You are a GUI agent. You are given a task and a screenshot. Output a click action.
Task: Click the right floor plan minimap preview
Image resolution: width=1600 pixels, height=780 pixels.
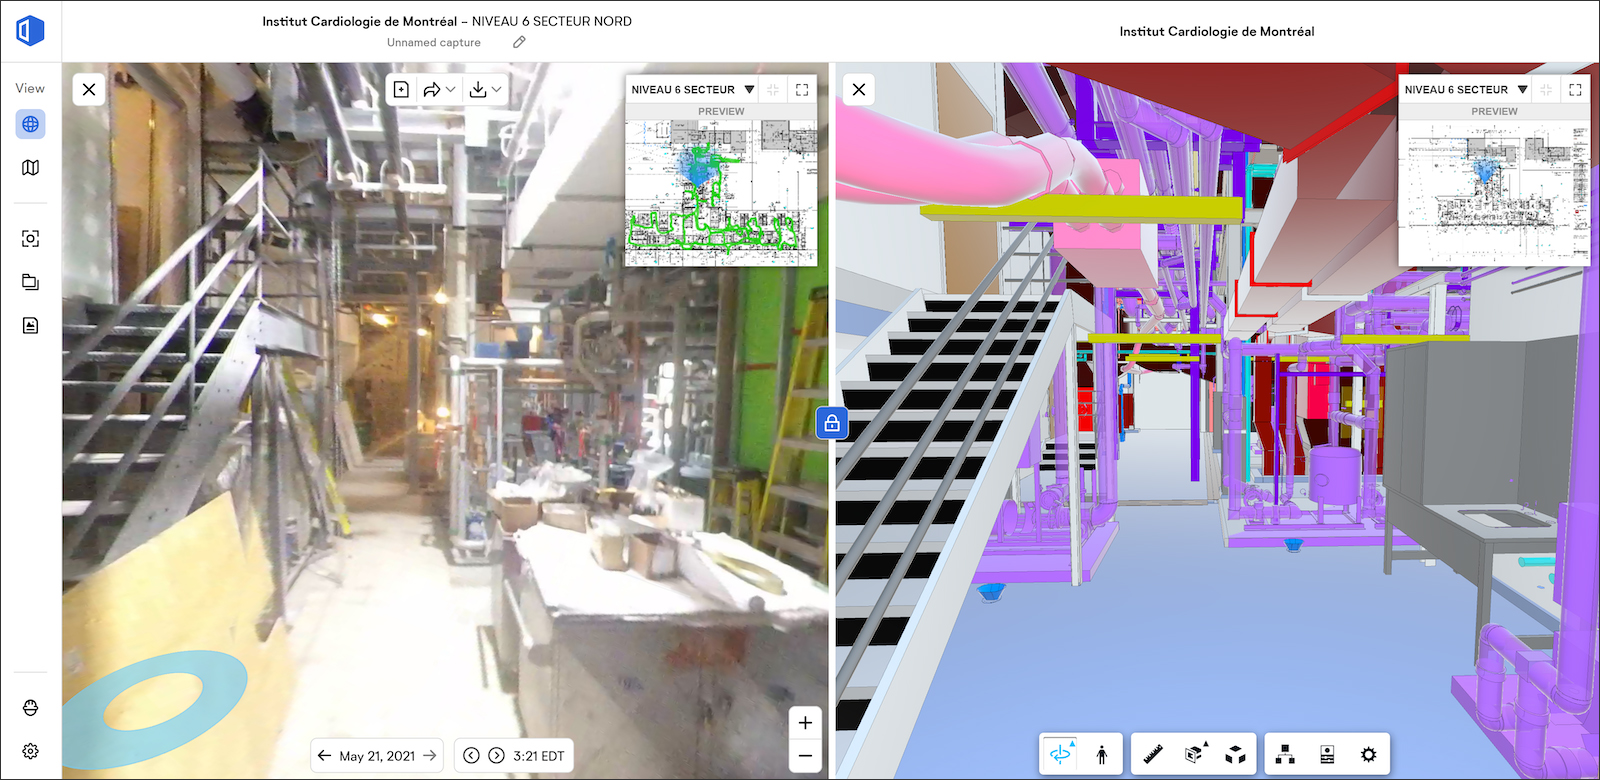[1494, 192]
